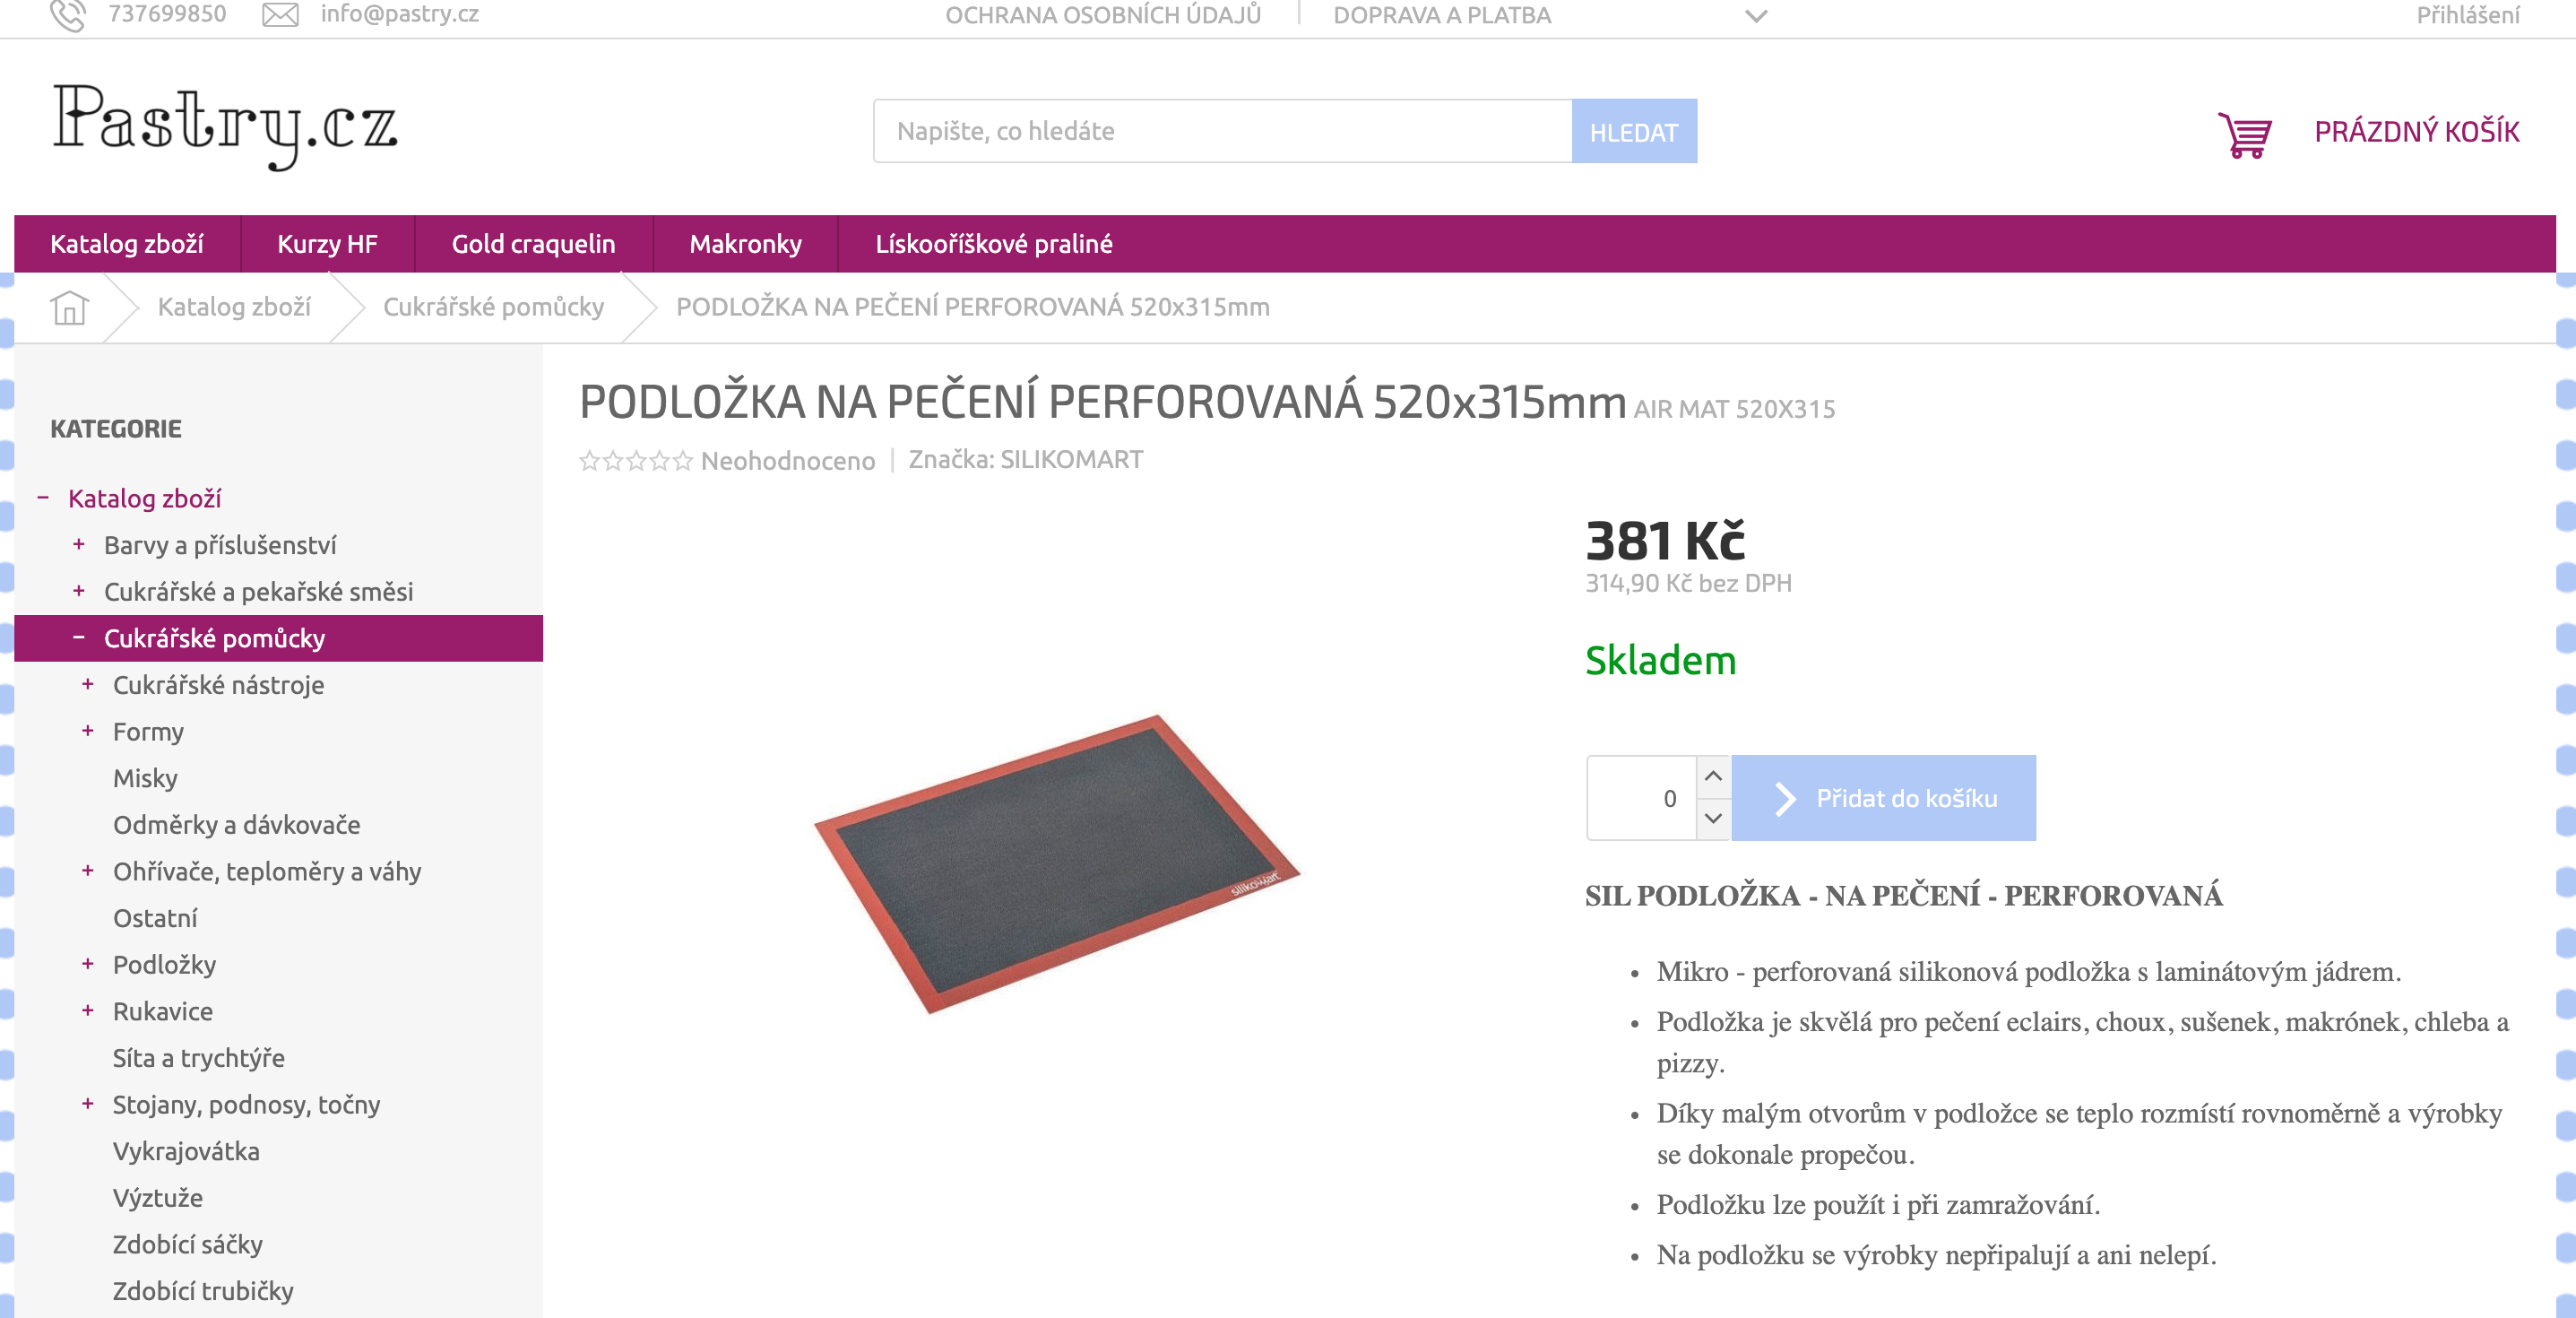Open the Gold craquelin menu item
This screenshot has width=2576, height=1318.
533,244
